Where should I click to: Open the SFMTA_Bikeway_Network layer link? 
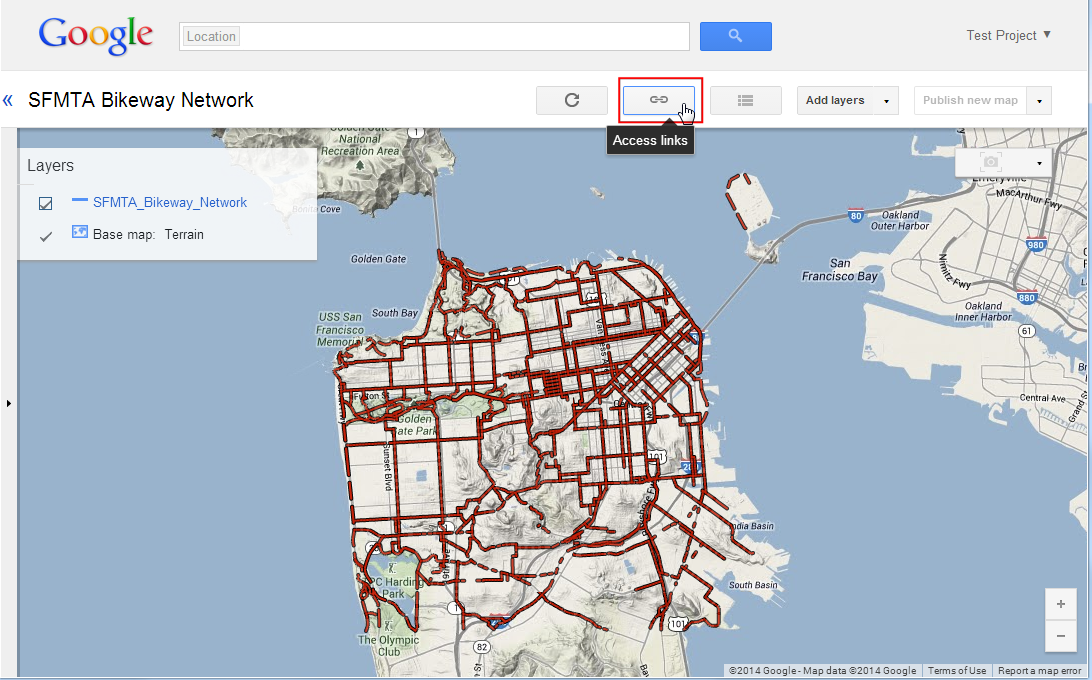(170, 202)
